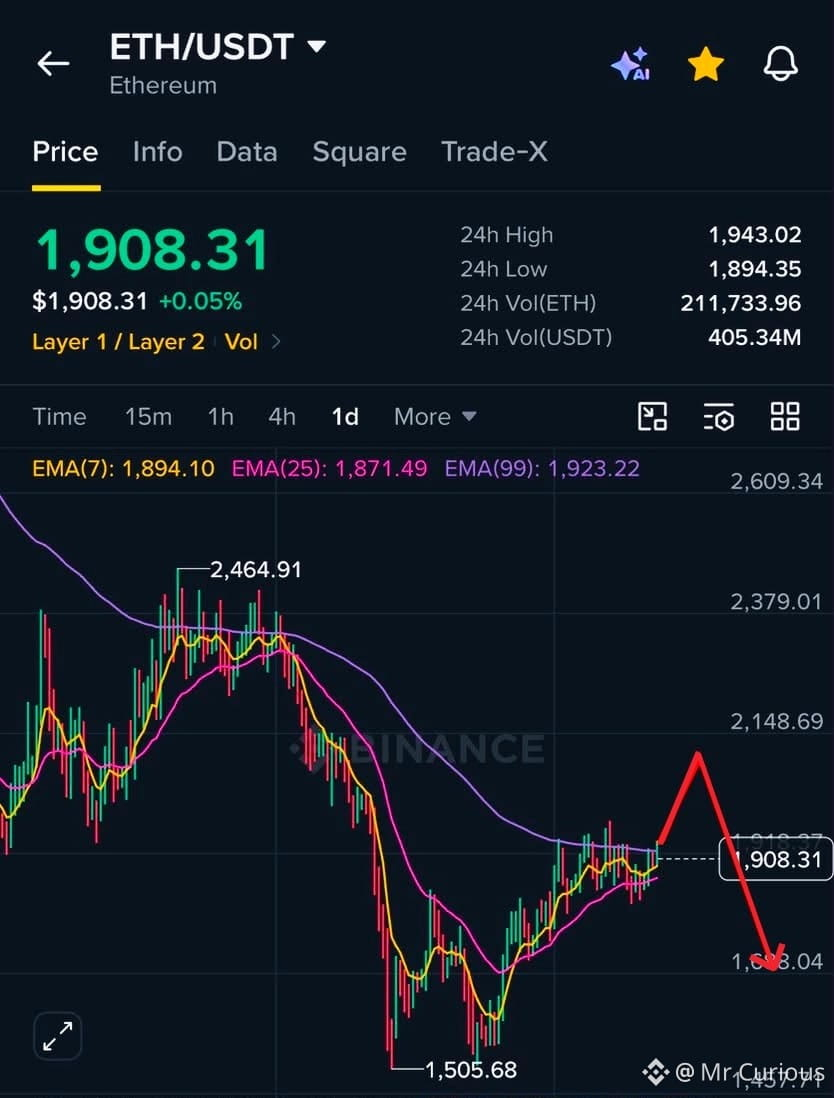
Task: Tap the EMA(25) indicator label
Action: tap(329, 468)
